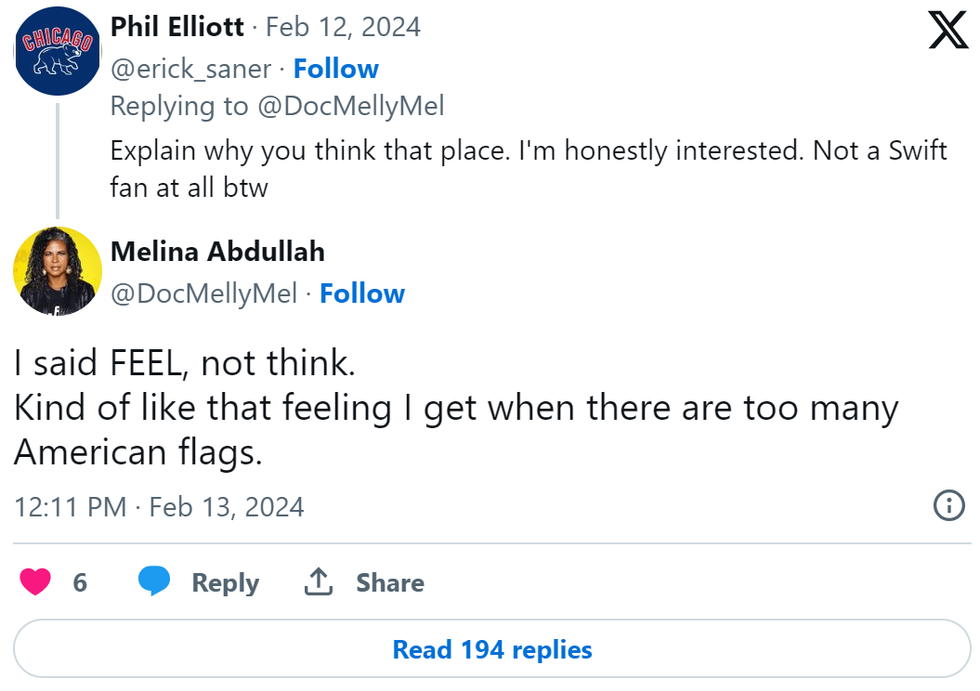Viewport: 980px width, 691px height.
Task: Reply using the speech bubble icon
Action: point(154,582)
